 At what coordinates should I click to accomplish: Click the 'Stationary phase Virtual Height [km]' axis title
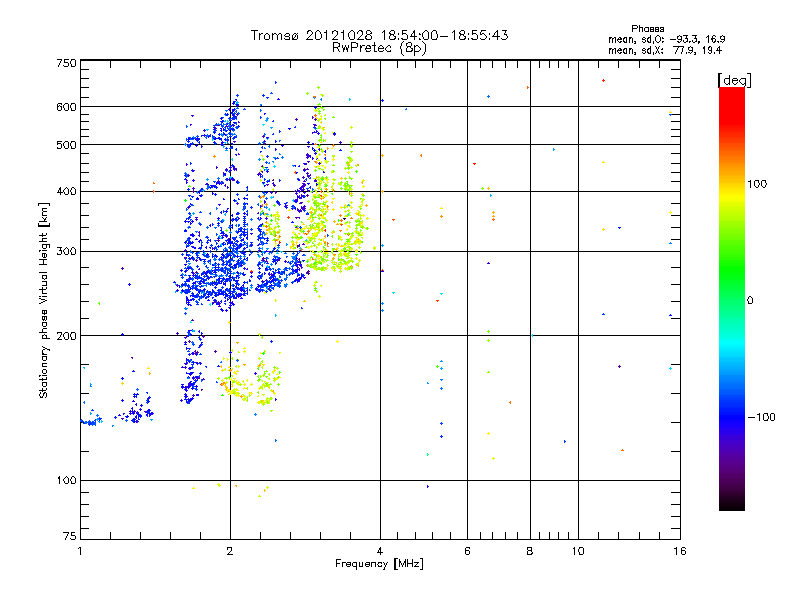[44, 300]
